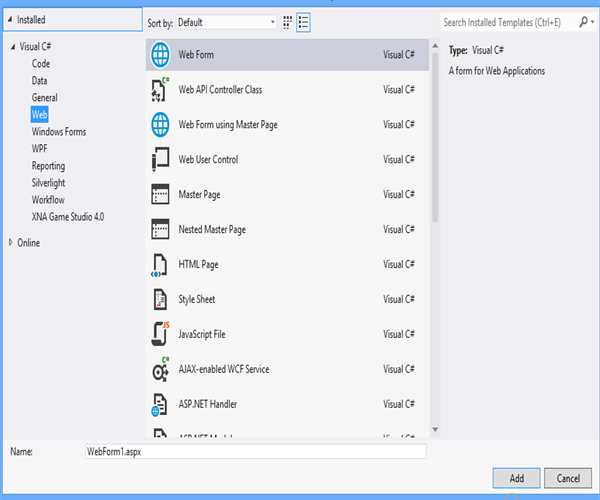This screenshot has height=500, width=600.
Task: Click the Name field containing WebForm1.aspx
Action: pos(255,452)
